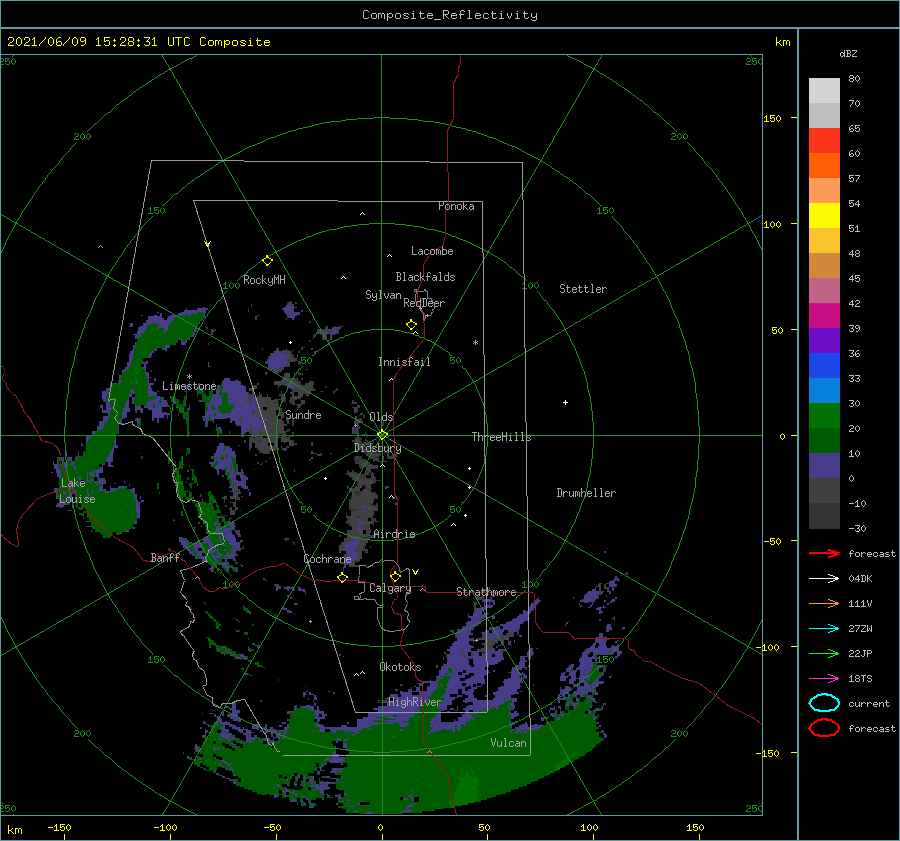Image resolution: width=900 pixels, height=841 pixels.
Task: Click the yellow V marker northeast of Calgary
Action: (415, 572)
